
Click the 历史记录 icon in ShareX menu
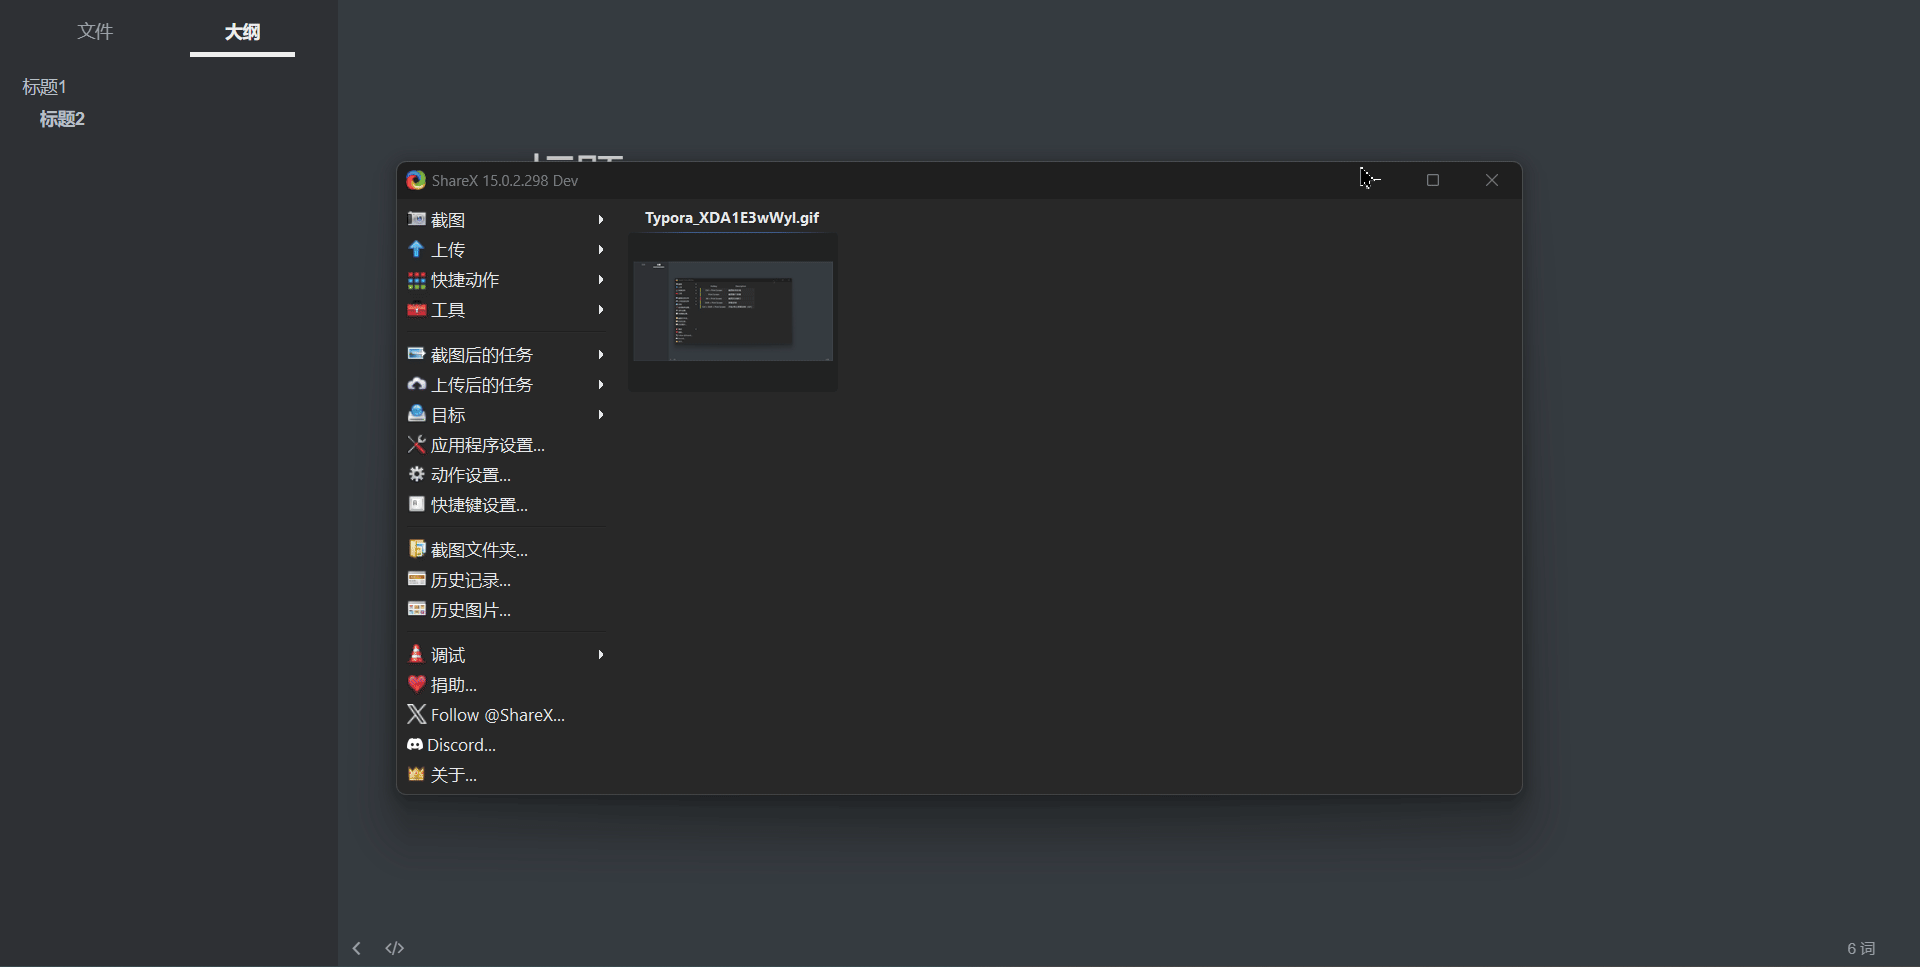tap(416, 579)
